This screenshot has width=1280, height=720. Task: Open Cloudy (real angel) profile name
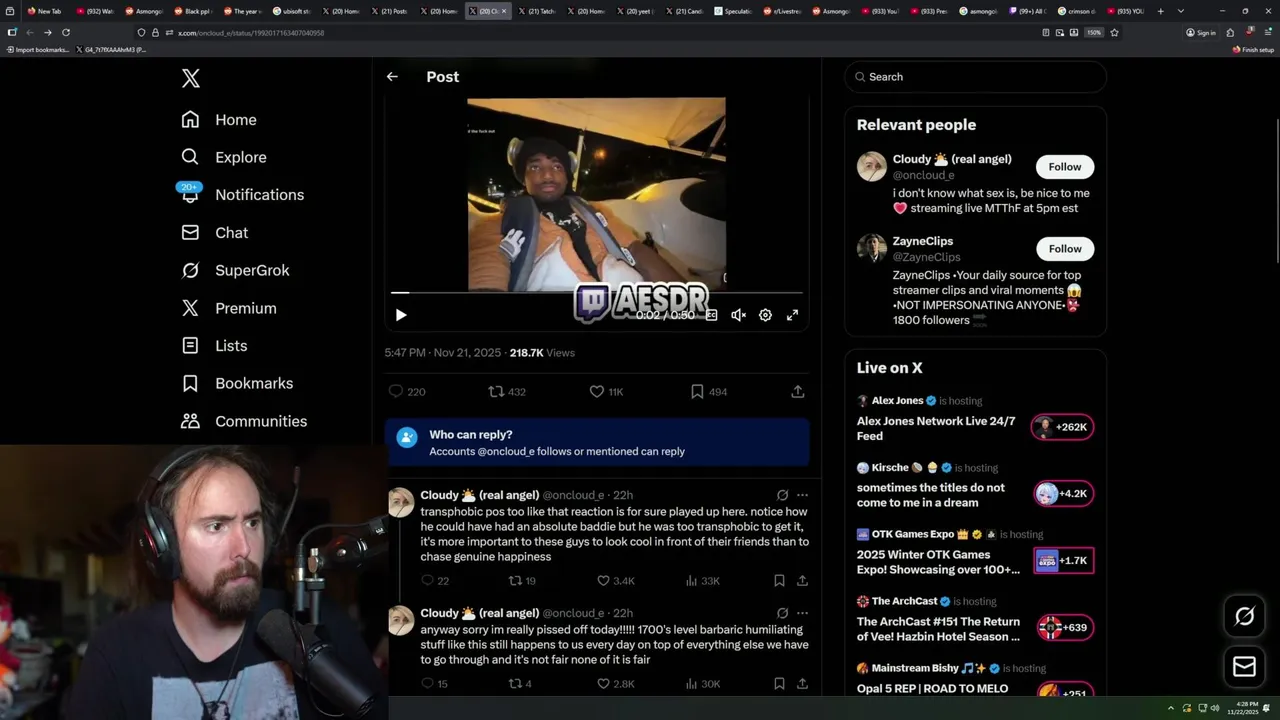tap(951, 159)
